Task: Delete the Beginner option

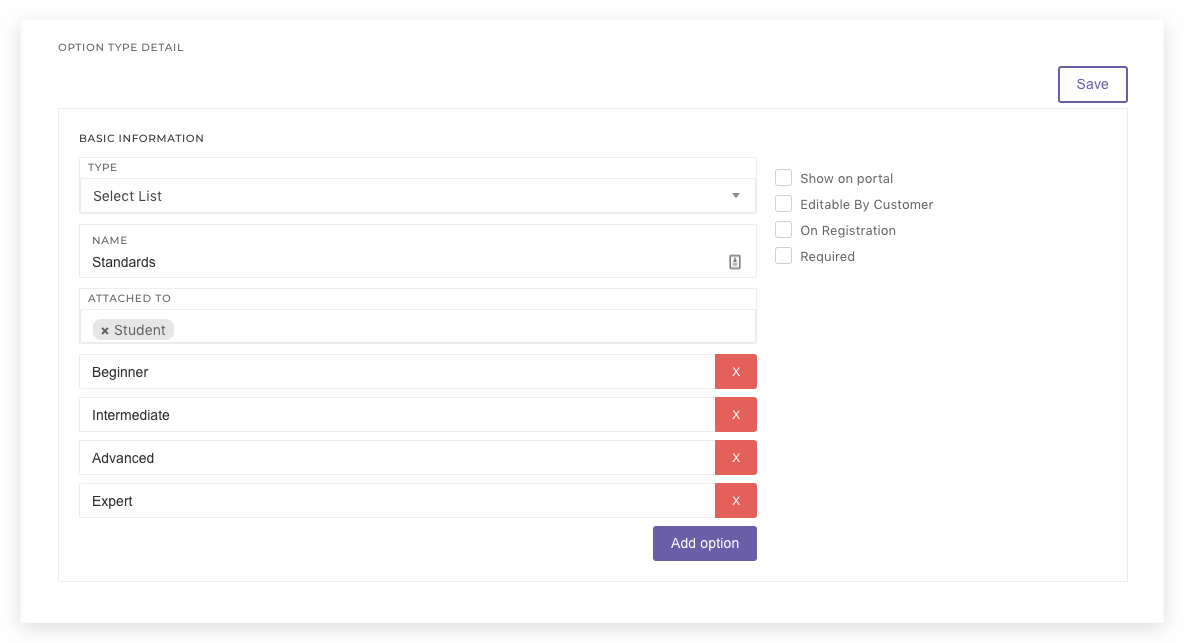Action: click(x=735, y=372)
